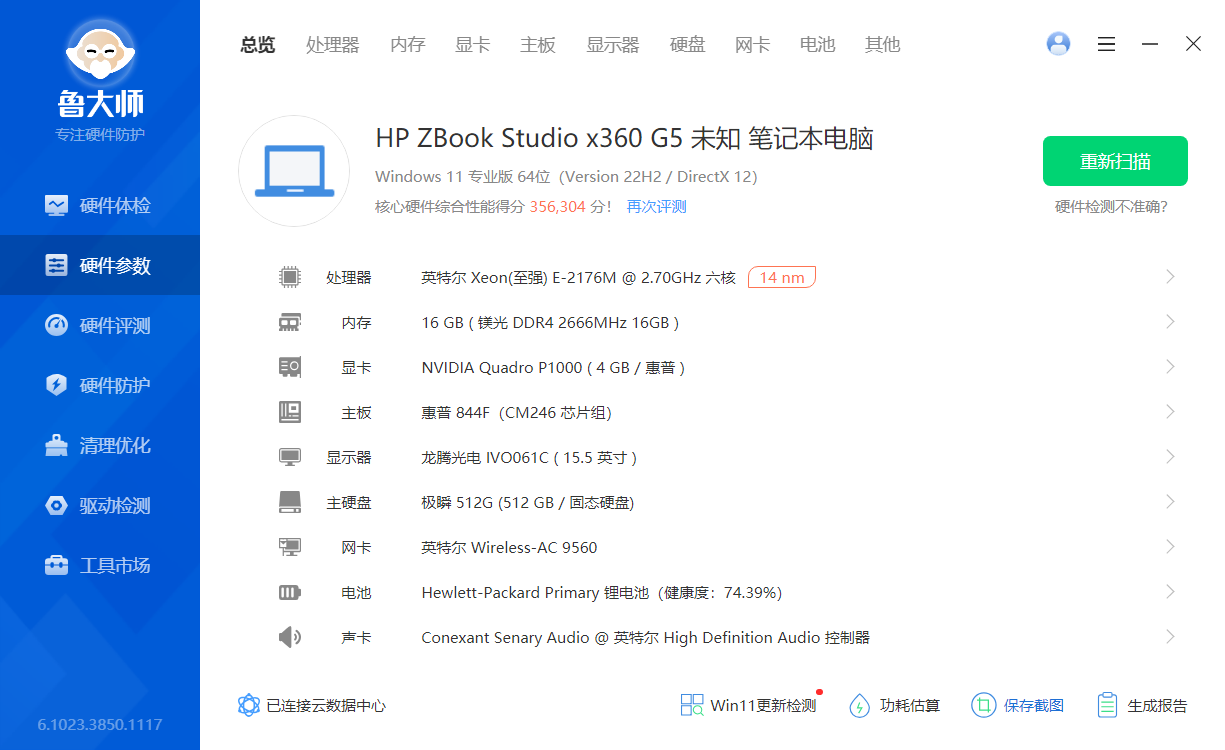Open the 其他 tab
The width and height of the screenshot is (1225, 750).
click(x=883, y=44)
